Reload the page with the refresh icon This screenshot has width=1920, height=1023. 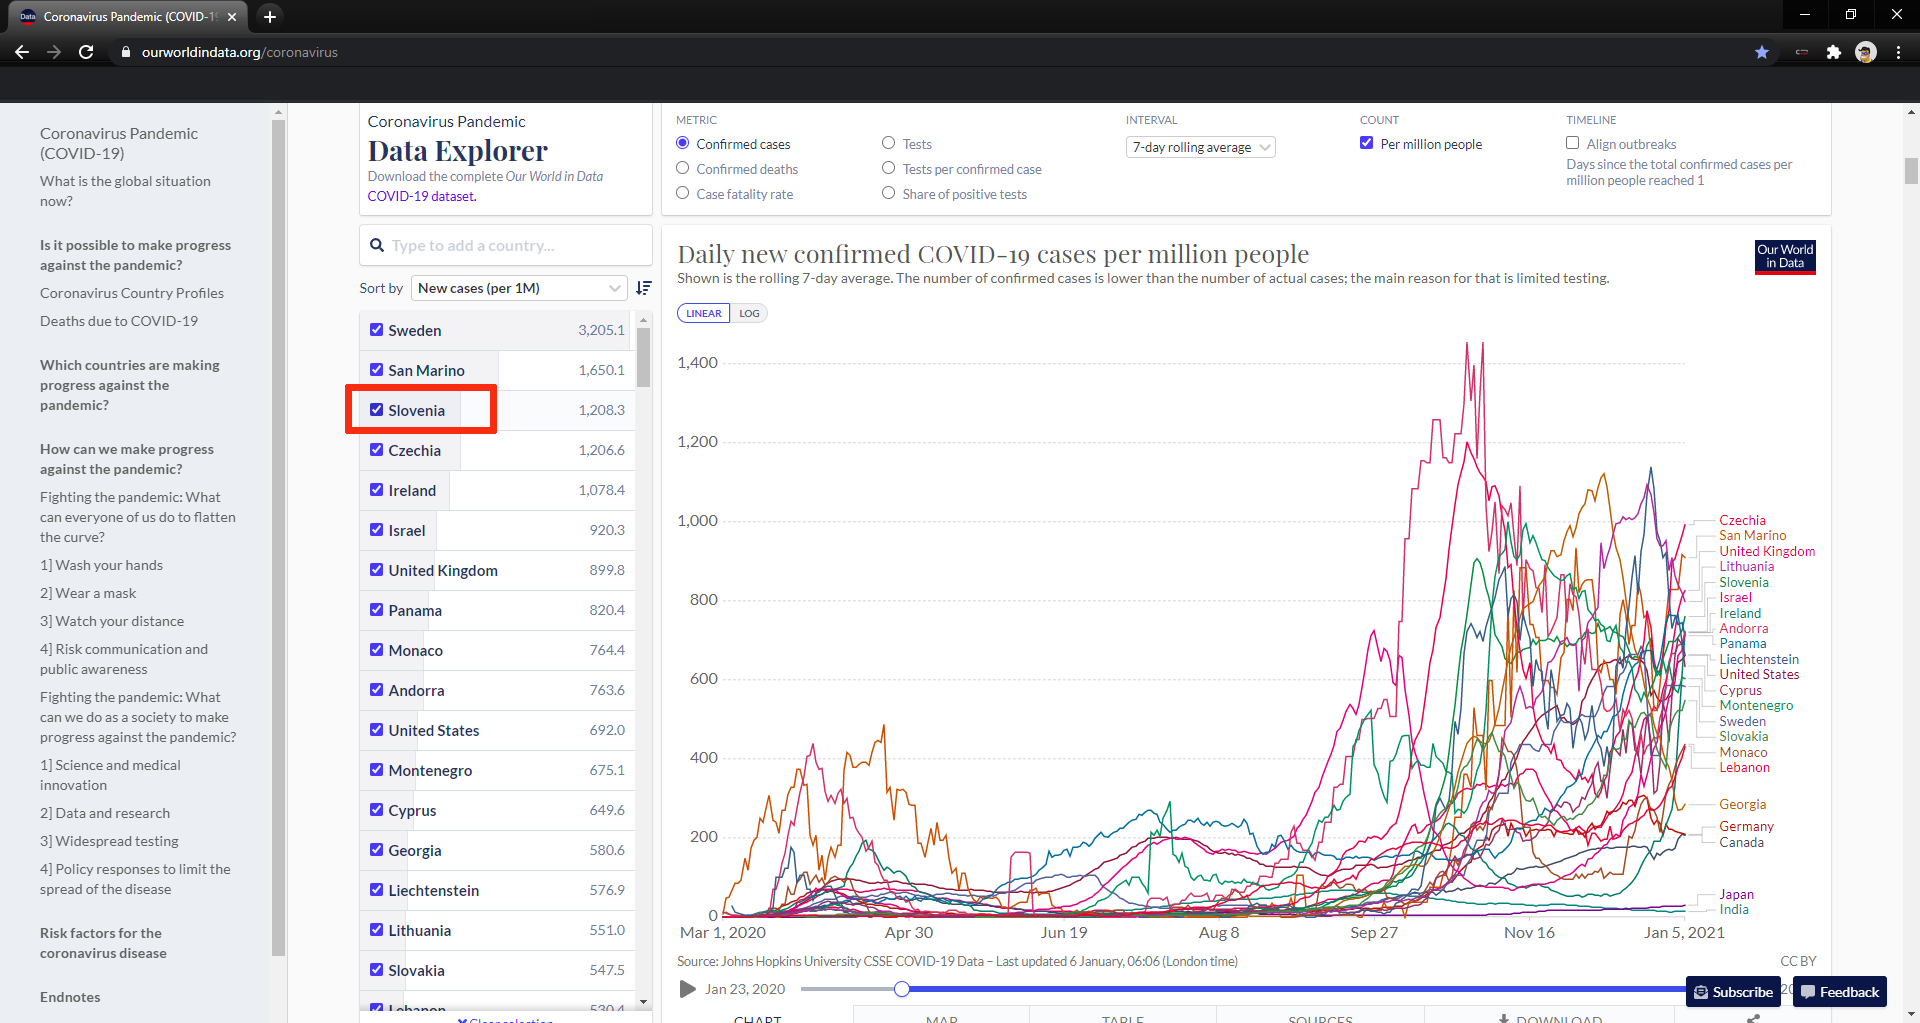coord(86,52)
